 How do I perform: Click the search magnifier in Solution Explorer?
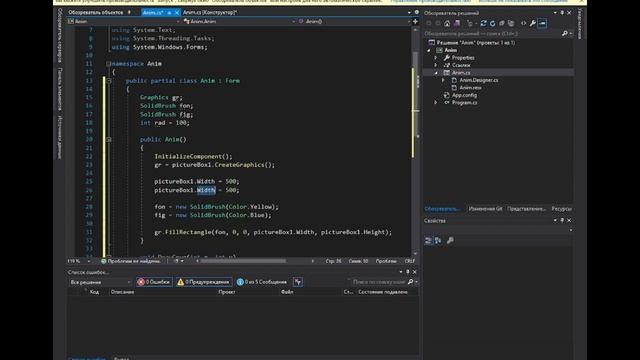[565, 33]
